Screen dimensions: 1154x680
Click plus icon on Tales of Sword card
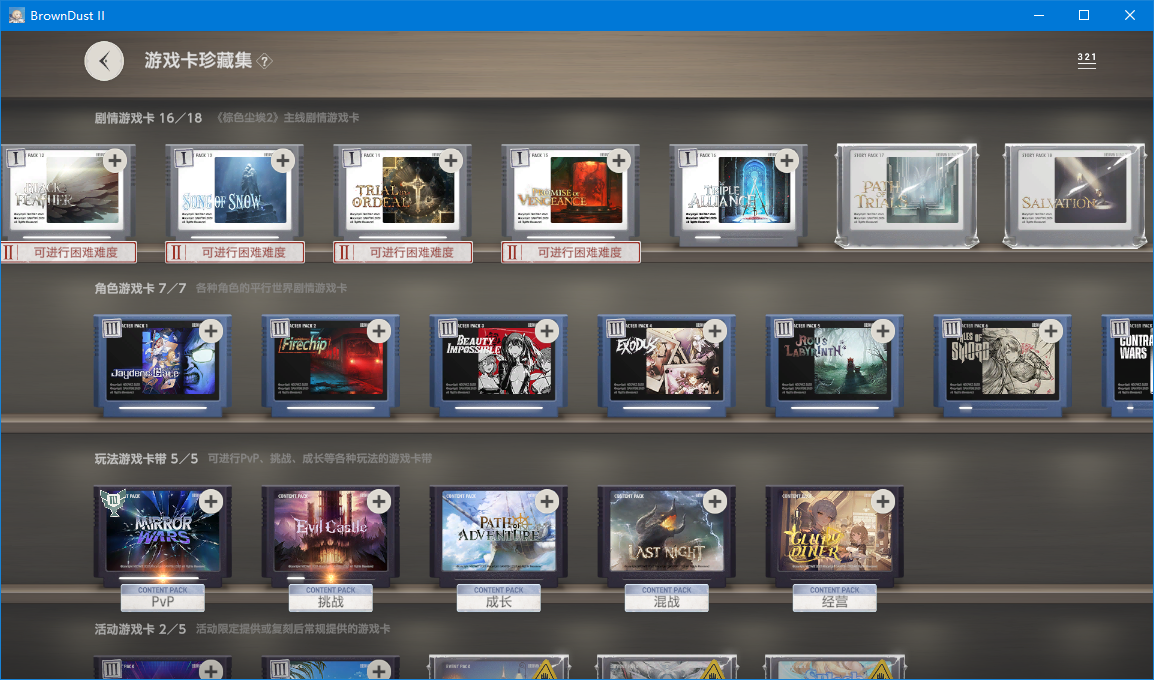[1051, 331]
